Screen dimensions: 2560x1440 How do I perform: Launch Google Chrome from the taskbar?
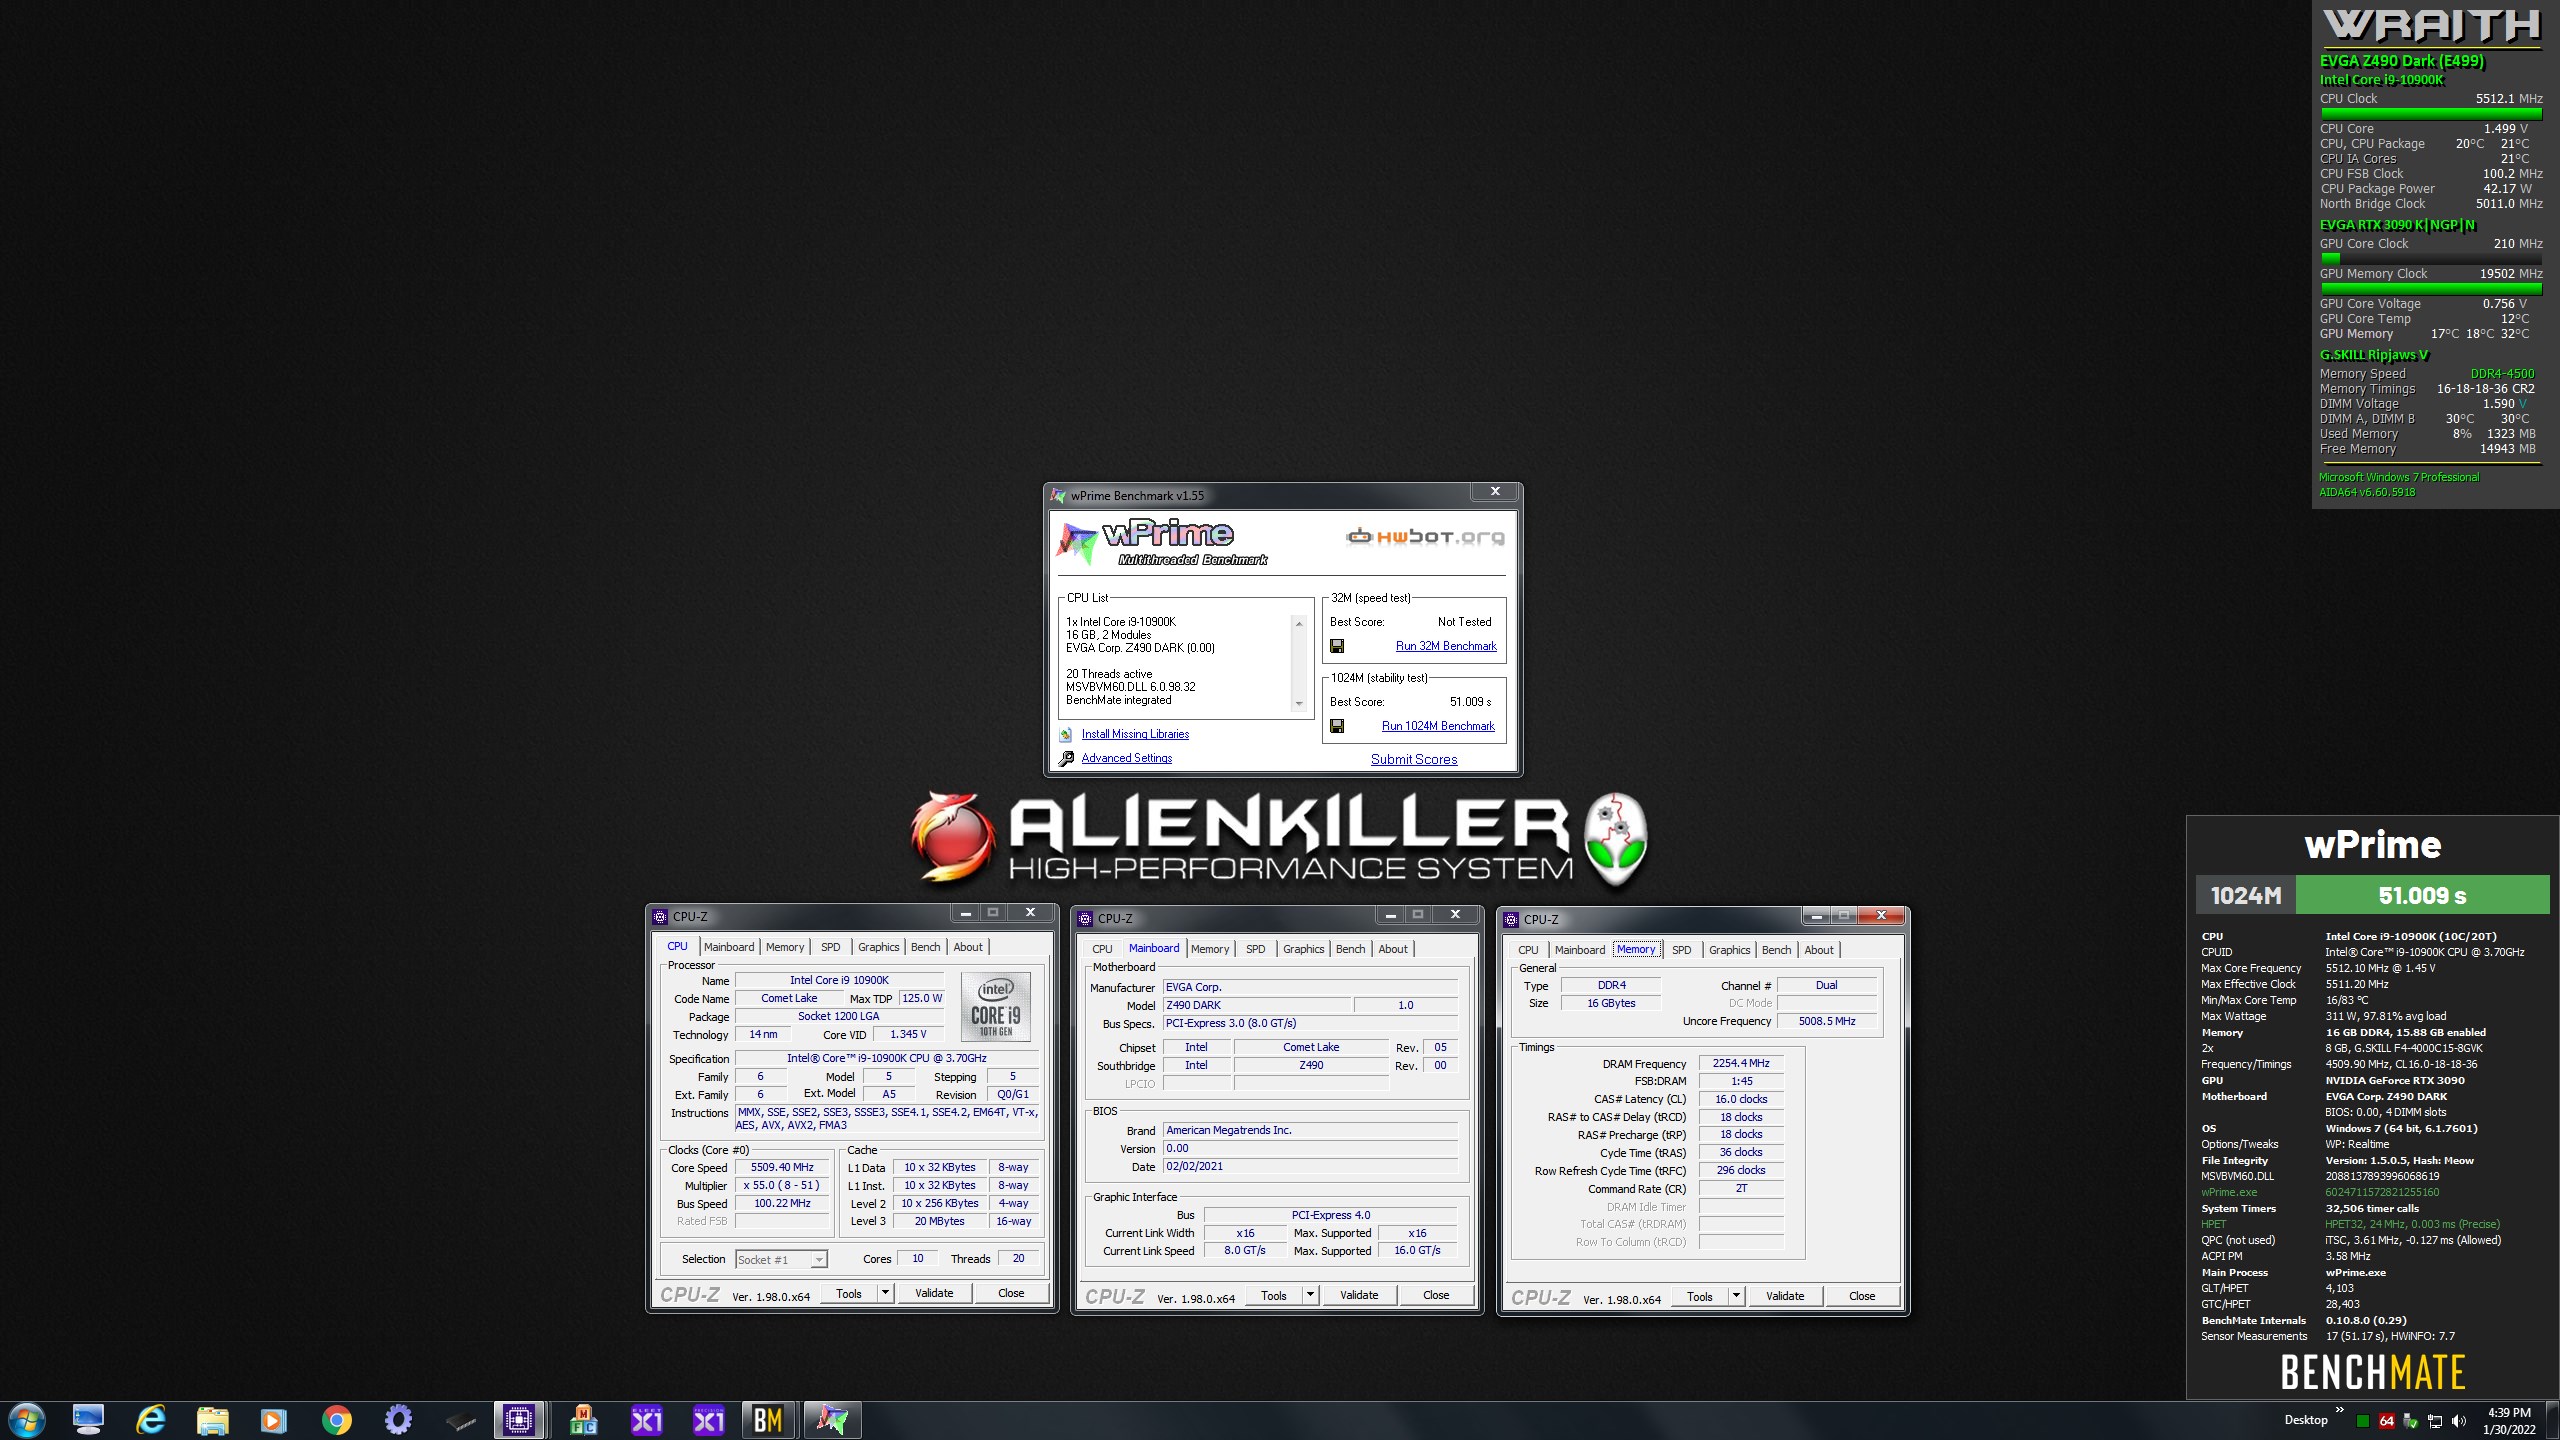coord(336,1420)
